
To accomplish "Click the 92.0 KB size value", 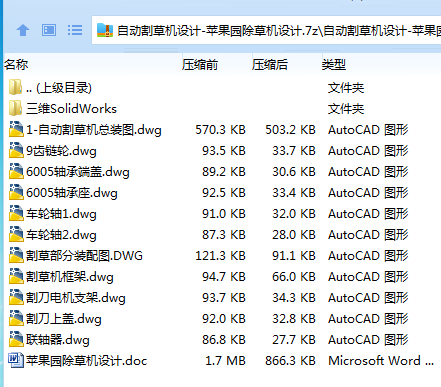I will click(224, 319).
